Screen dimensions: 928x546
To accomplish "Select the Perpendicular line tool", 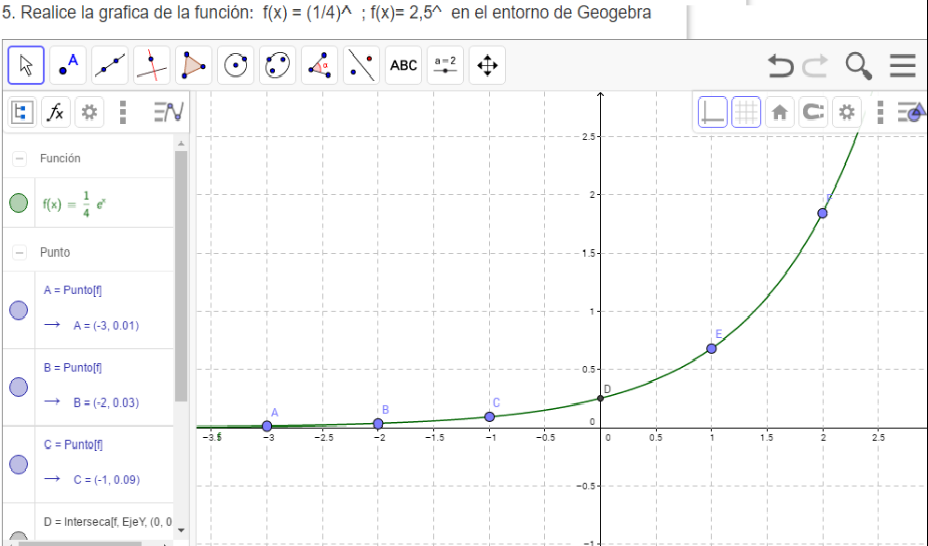I will coord(152,65).
